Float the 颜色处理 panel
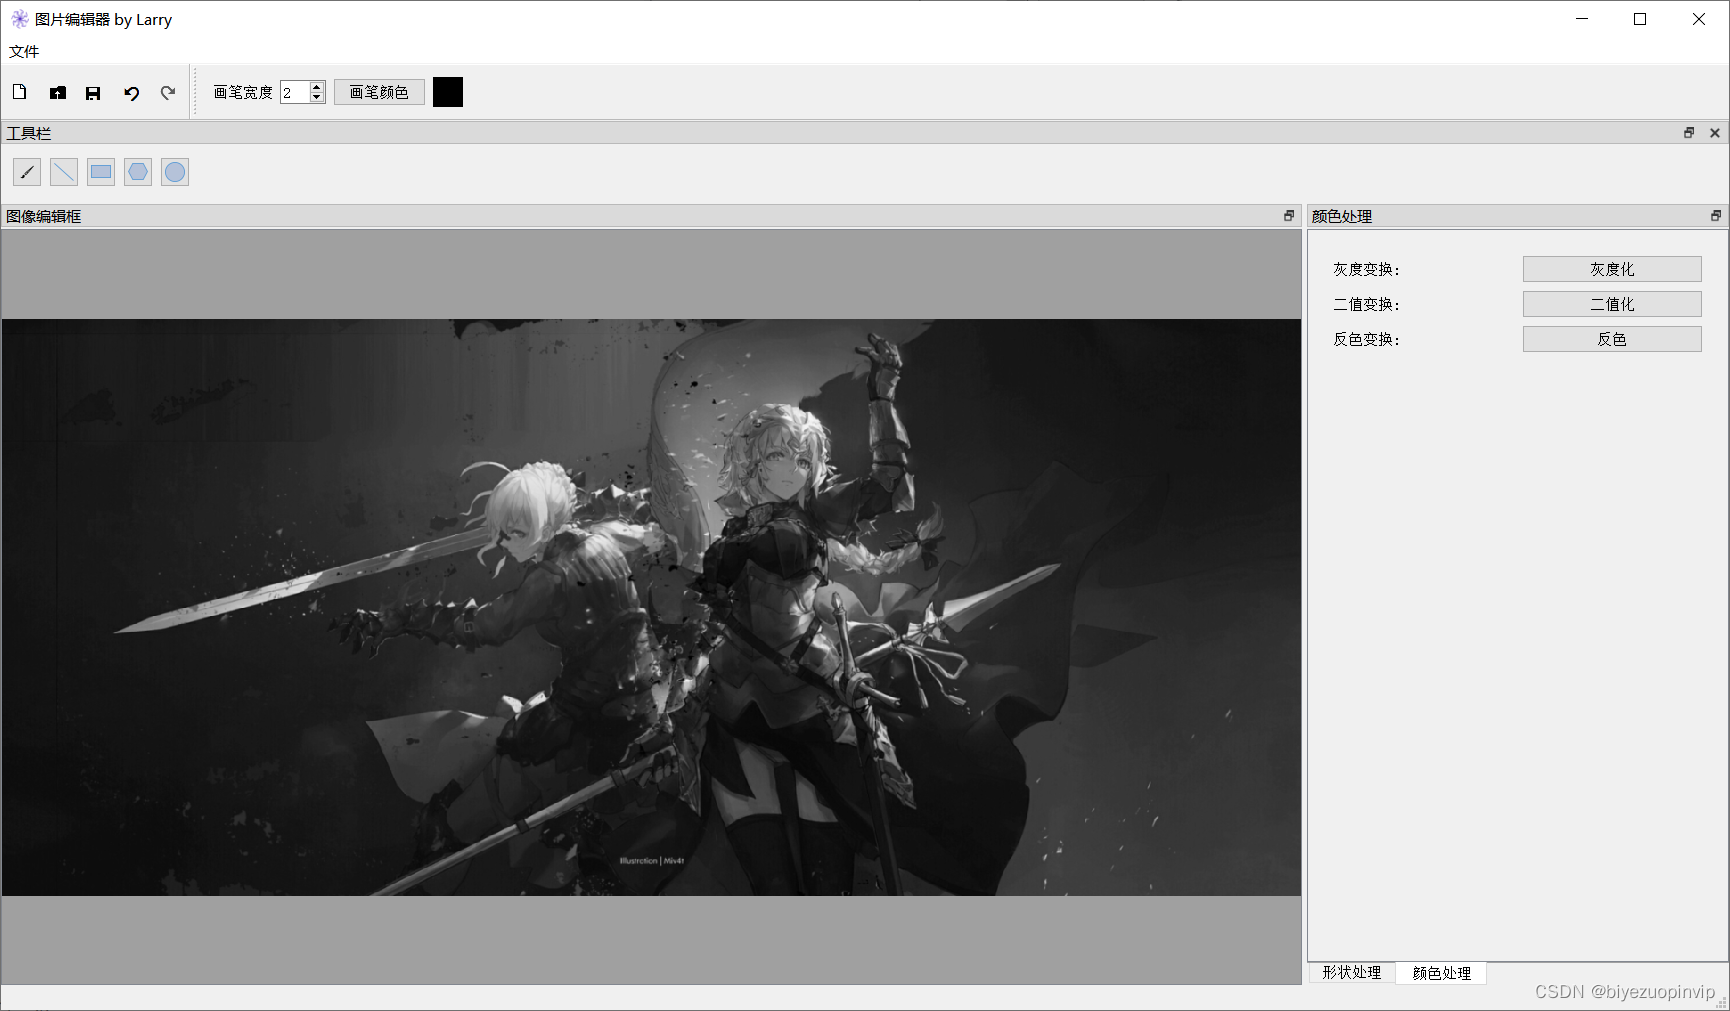The image size is (1730, 1011). [x=1716, y=216]
